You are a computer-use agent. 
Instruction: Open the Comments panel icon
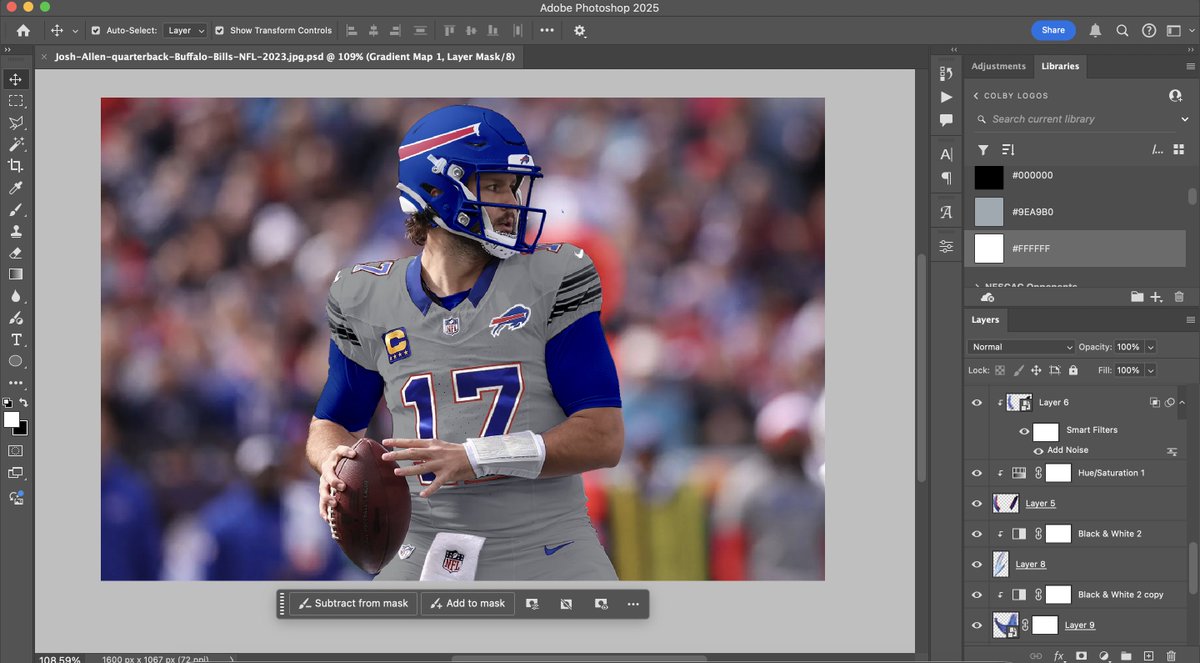pyautogui.click(x=946, y=120)
